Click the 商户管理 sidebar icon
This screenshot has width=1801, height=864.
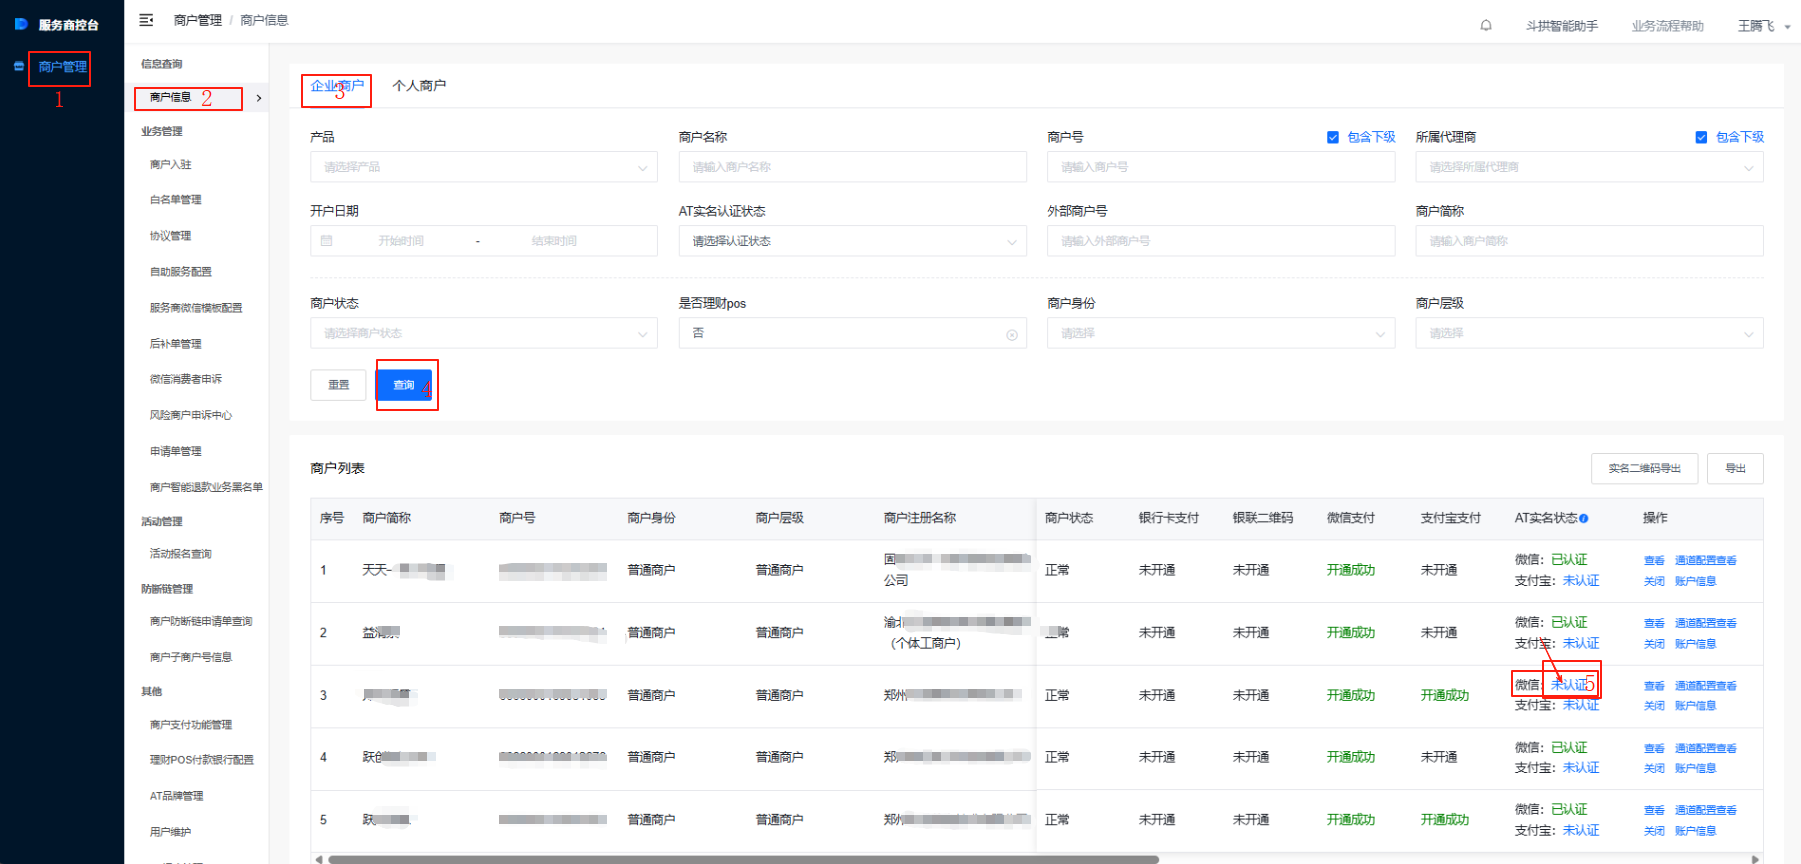(19, 67)
